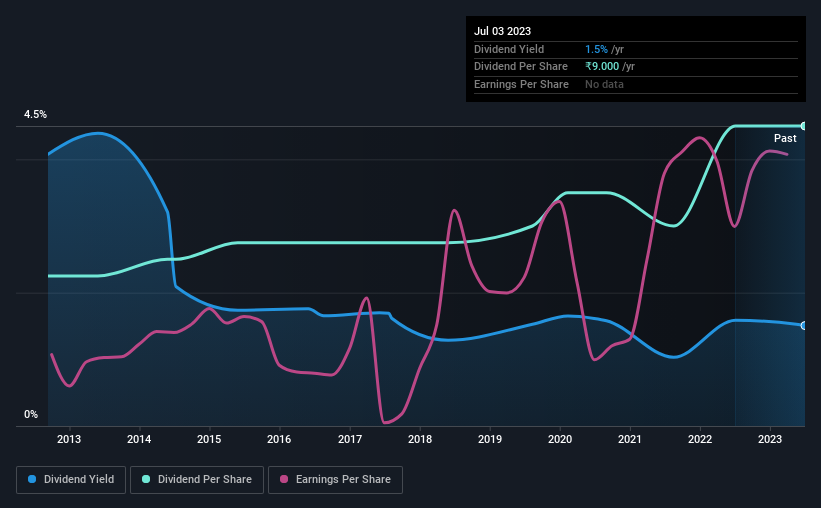Select the 2013 x-axis label
Viewport: 821px width, 508px height.
click(x=69, y=439)
